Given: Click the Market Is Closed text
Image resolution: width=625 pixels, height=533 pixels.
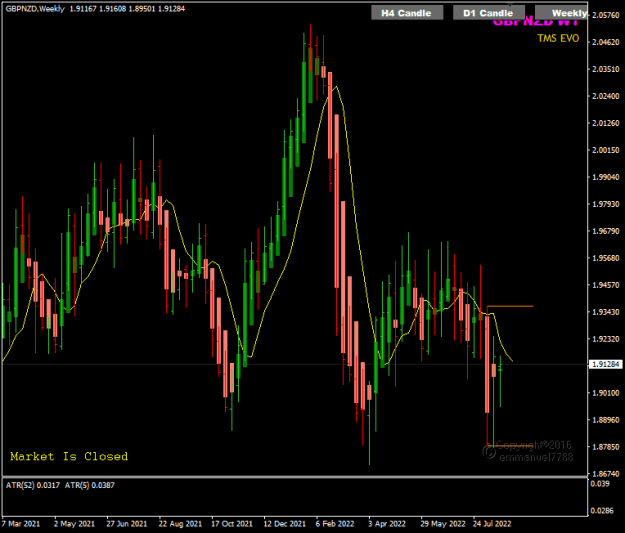Looking at the screenshot, I should (69, 456).
